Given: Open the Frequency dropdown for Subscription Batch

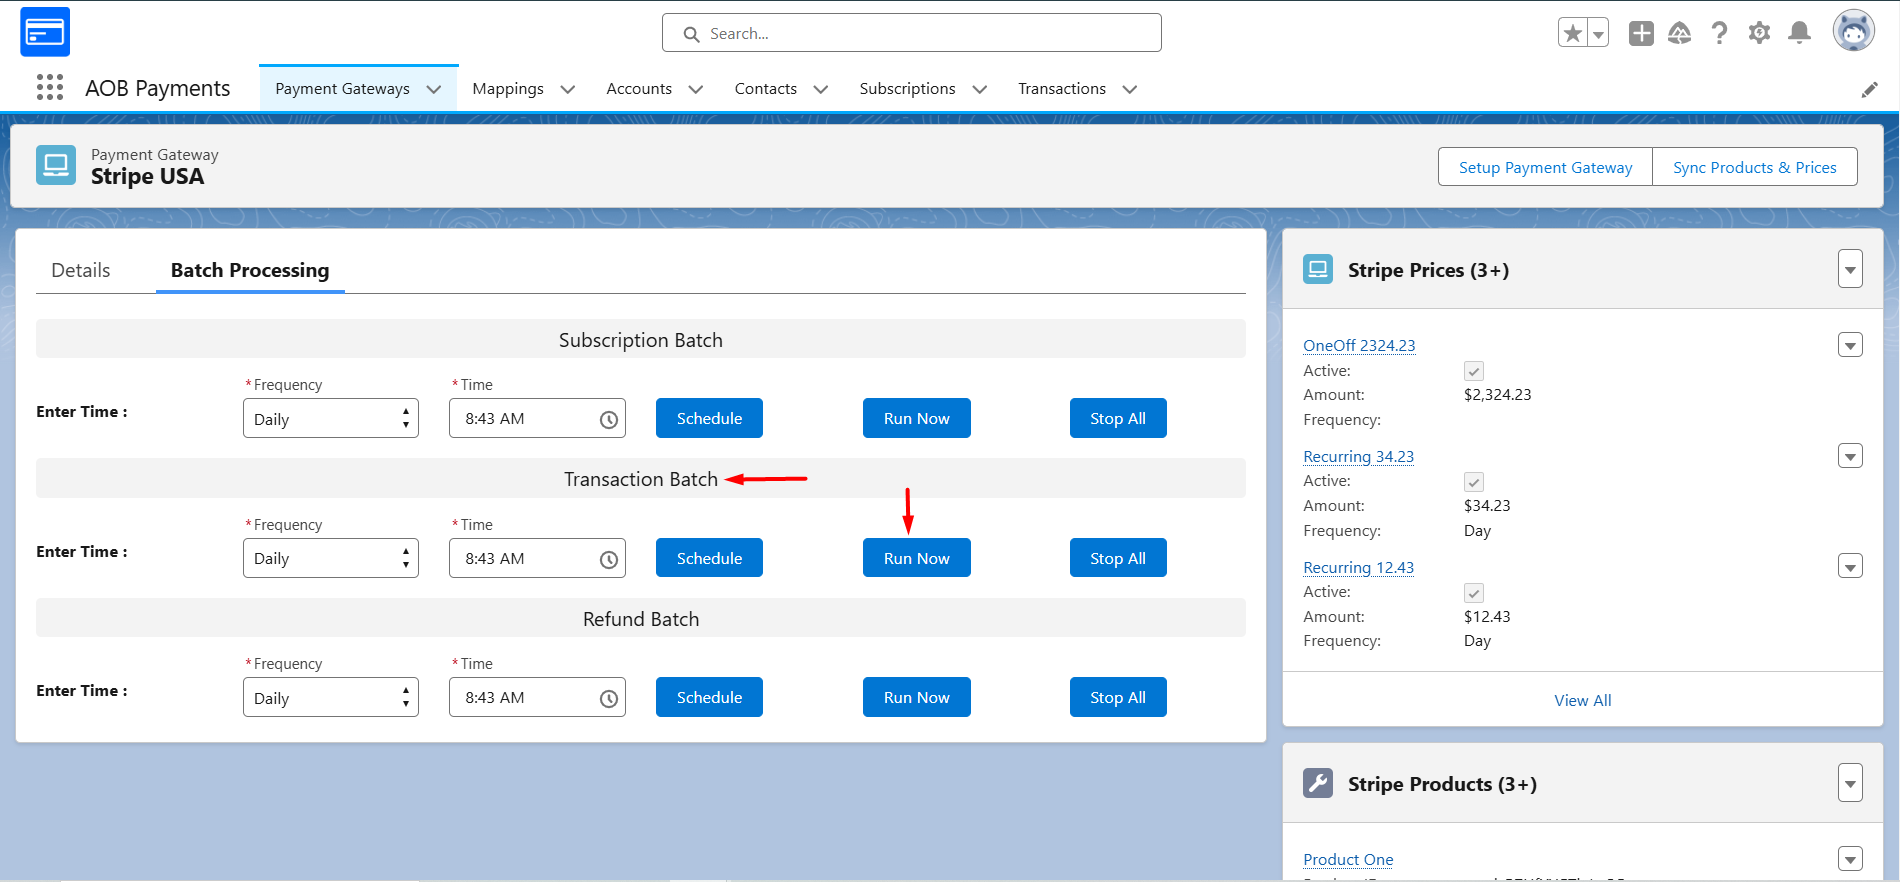Looking at the screenshot, I should [331, 418].
